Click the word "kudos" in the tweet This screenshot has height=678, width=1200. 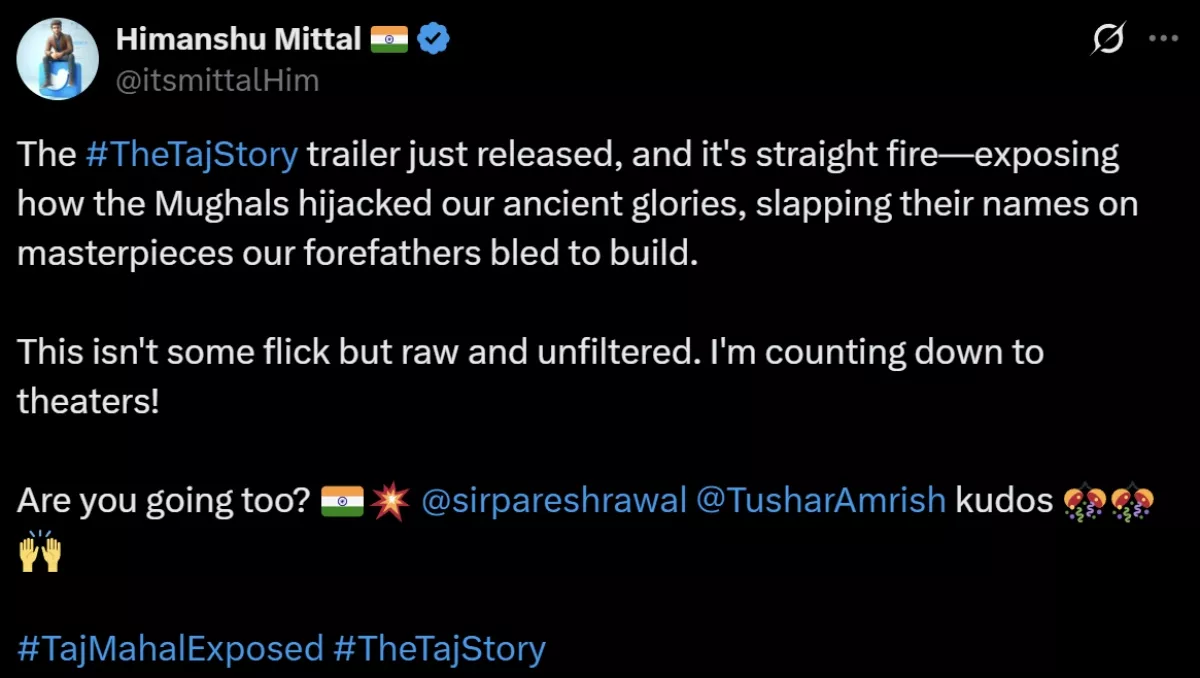pos(1003,500)
